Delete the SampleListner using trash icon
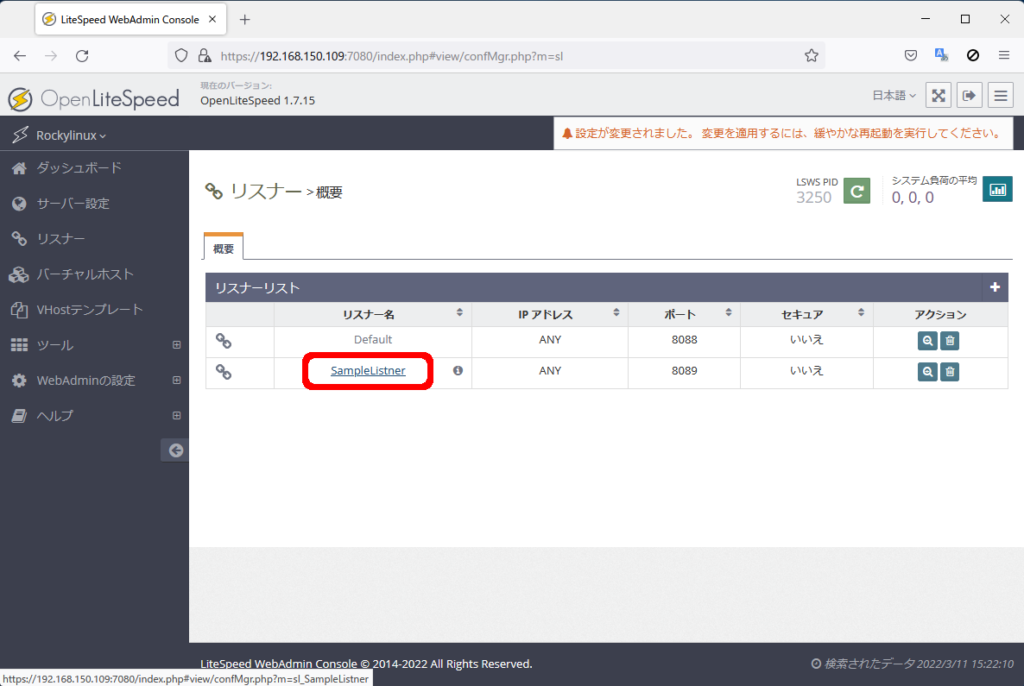This screenshot has height=686, width=1024. (950, 372)
